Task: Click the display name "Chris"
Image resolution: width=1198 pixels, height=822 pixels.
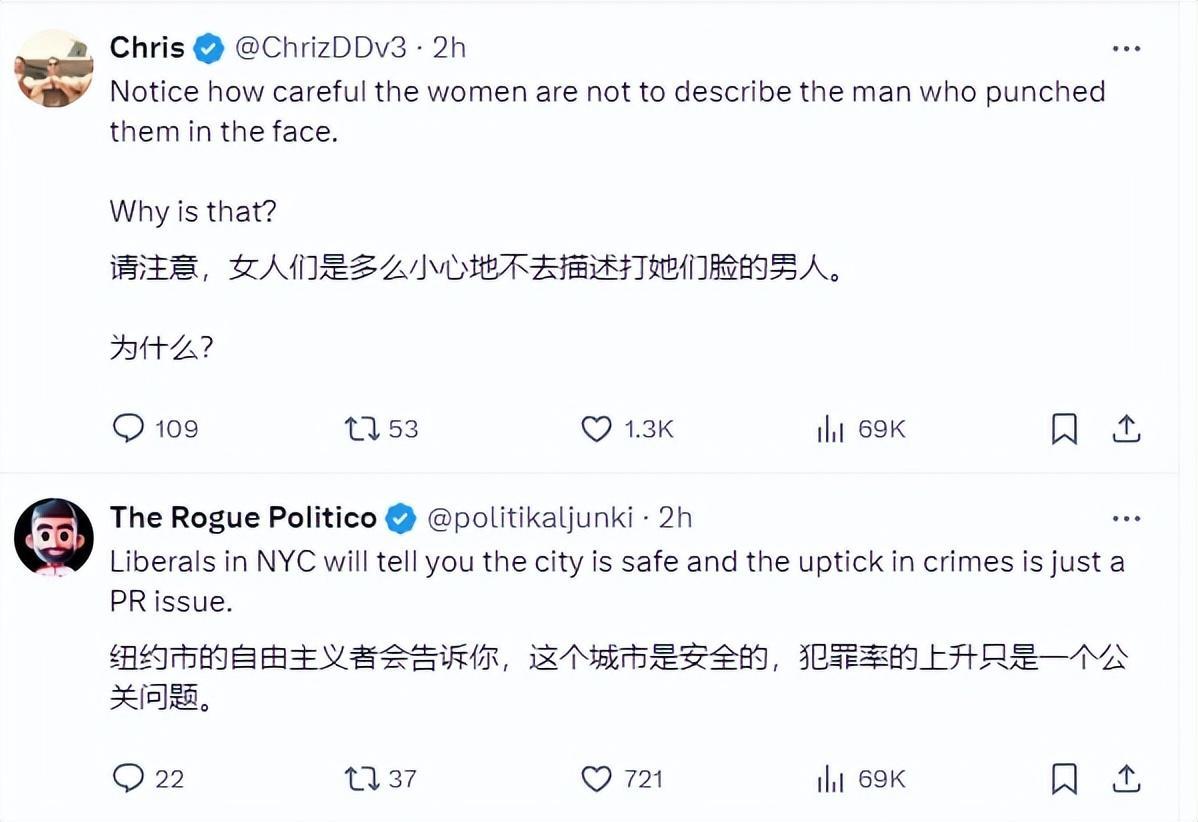Action: tap(147, 48)
